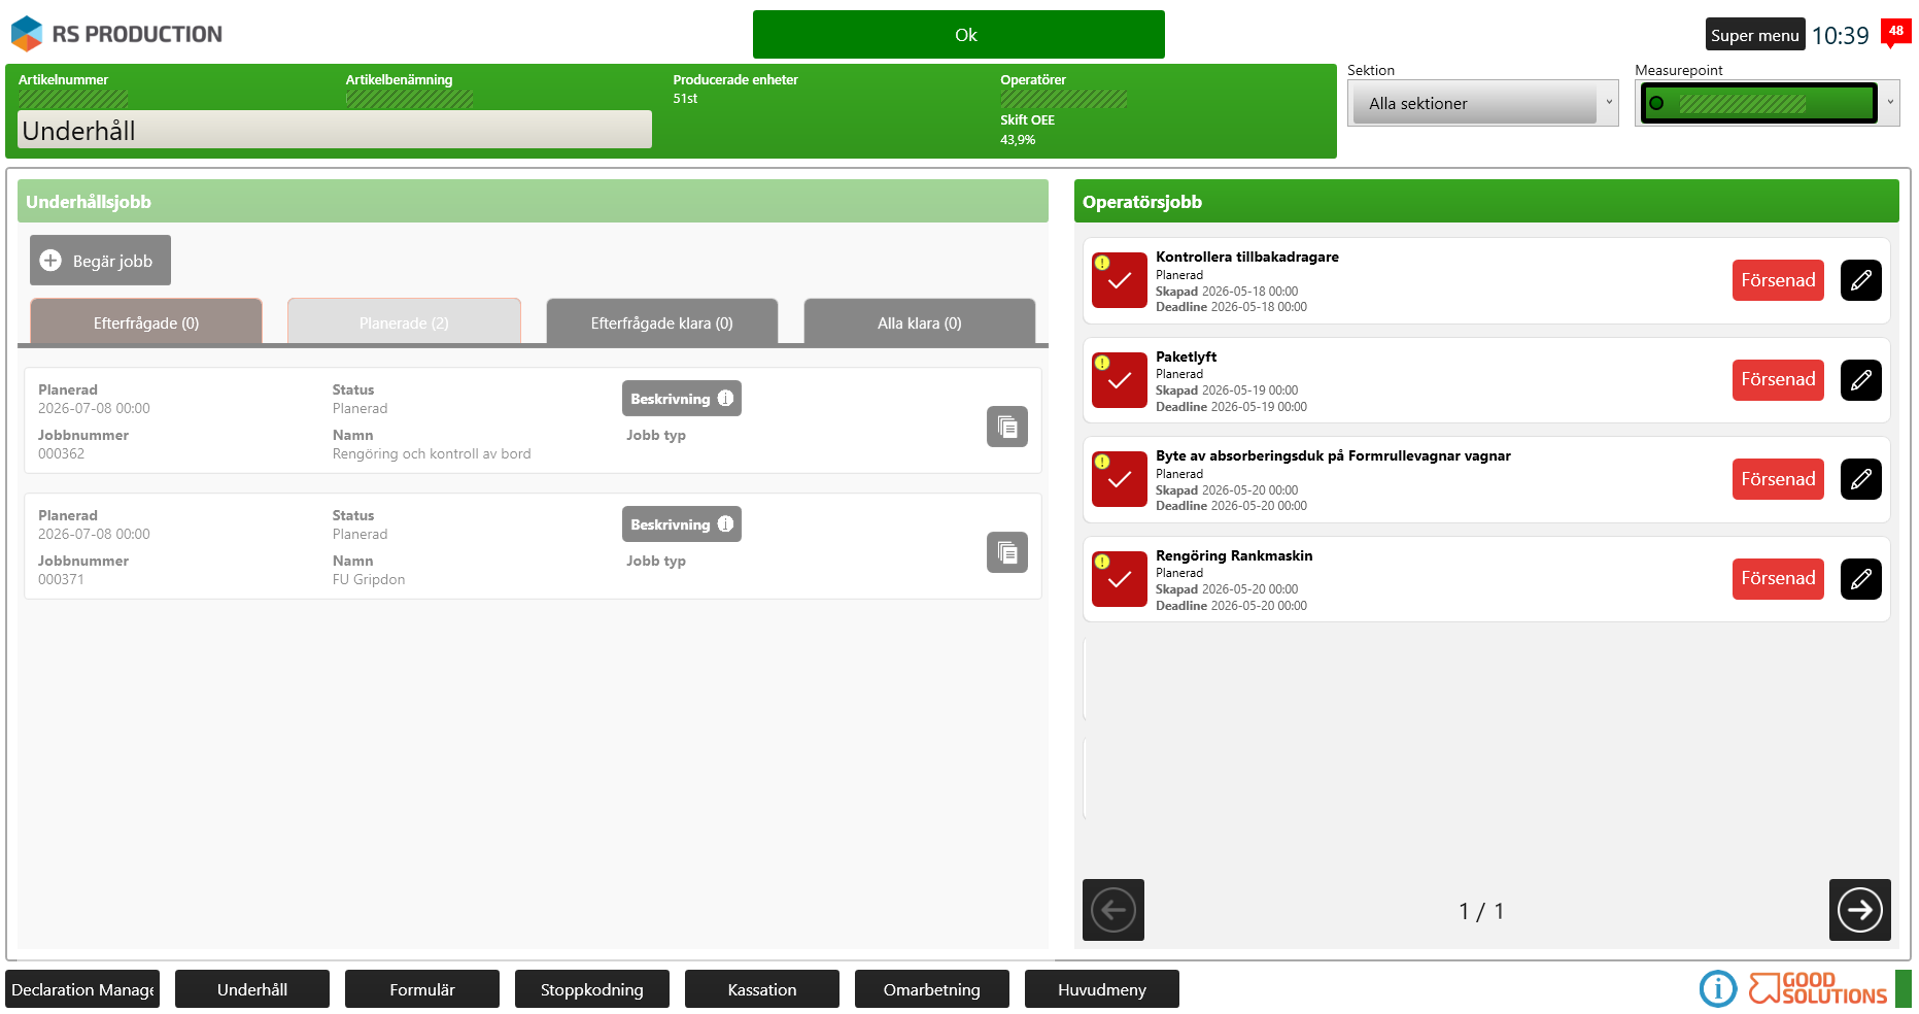Switch to Efterfrågade klara (0) tab

[x=662, y=322]
